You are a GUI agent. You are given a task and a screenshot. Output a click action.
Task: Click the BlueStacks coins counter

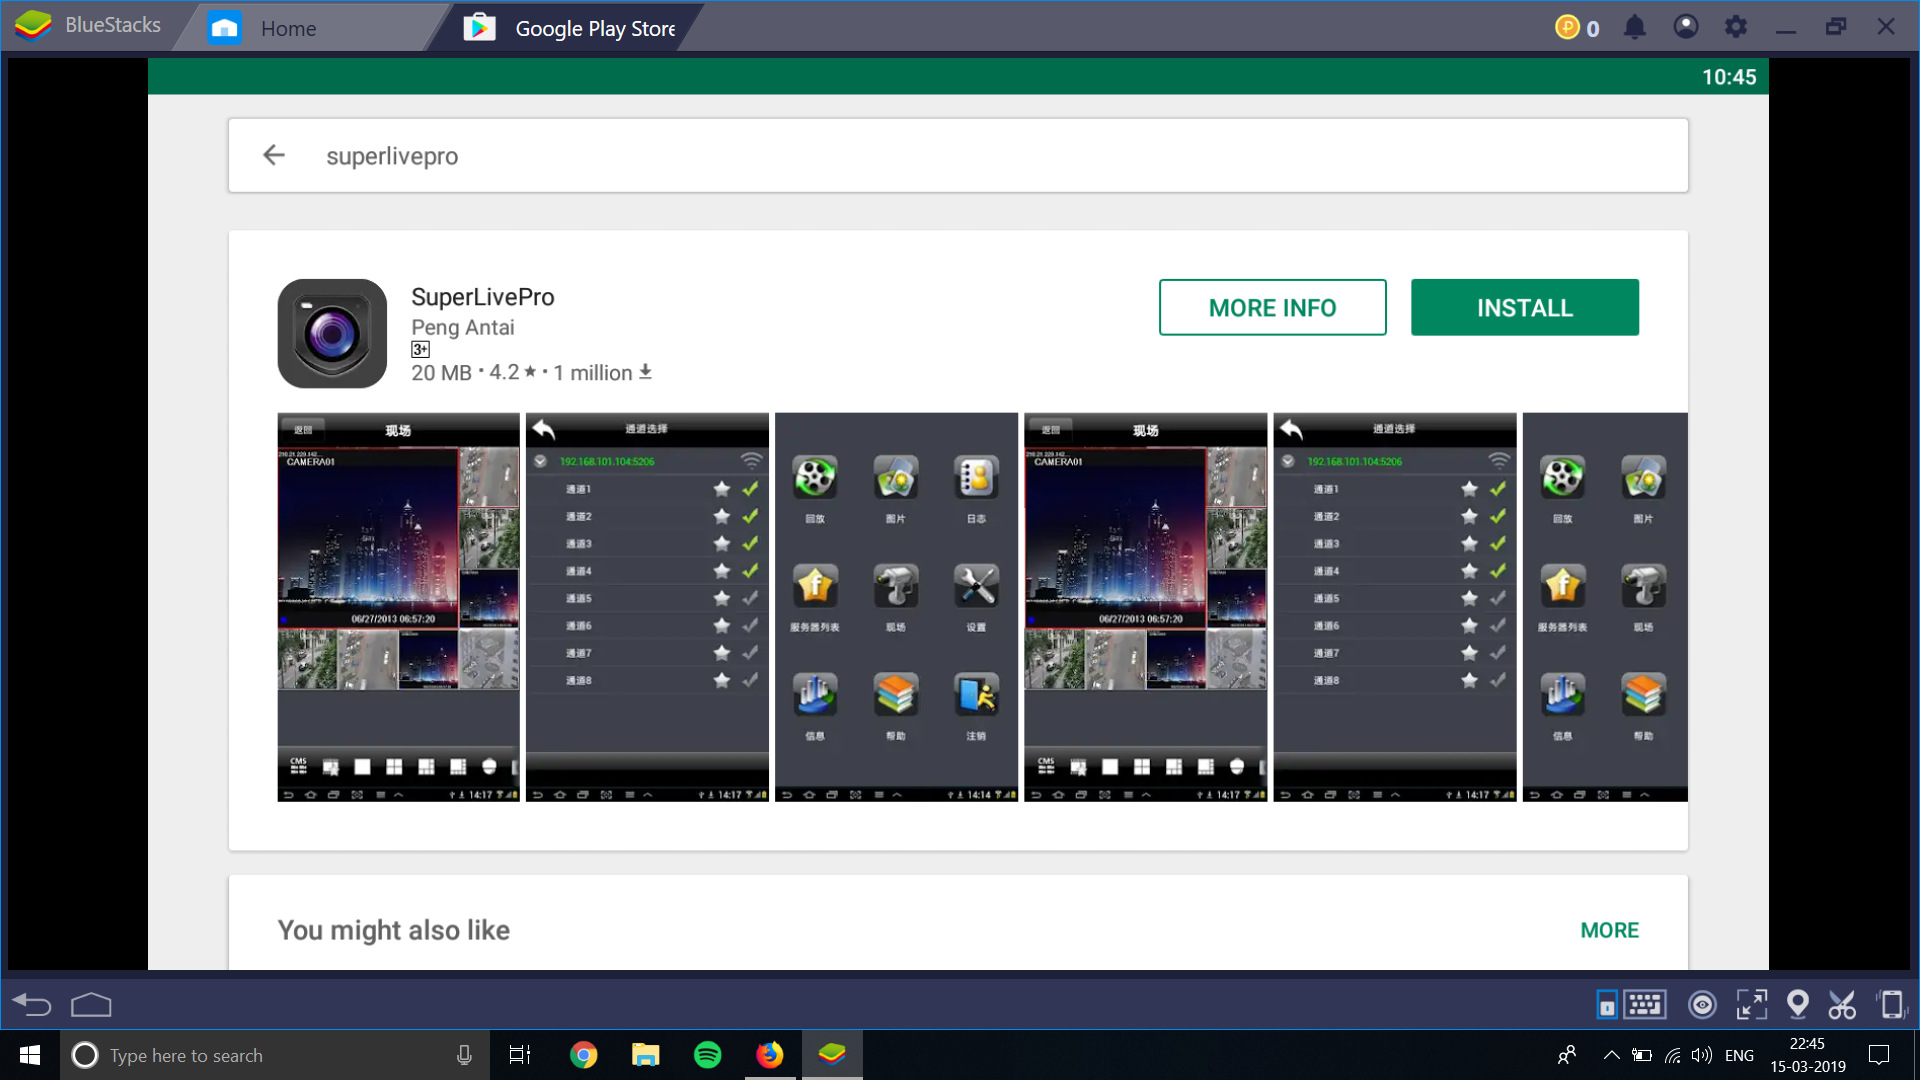(1577, 27)
